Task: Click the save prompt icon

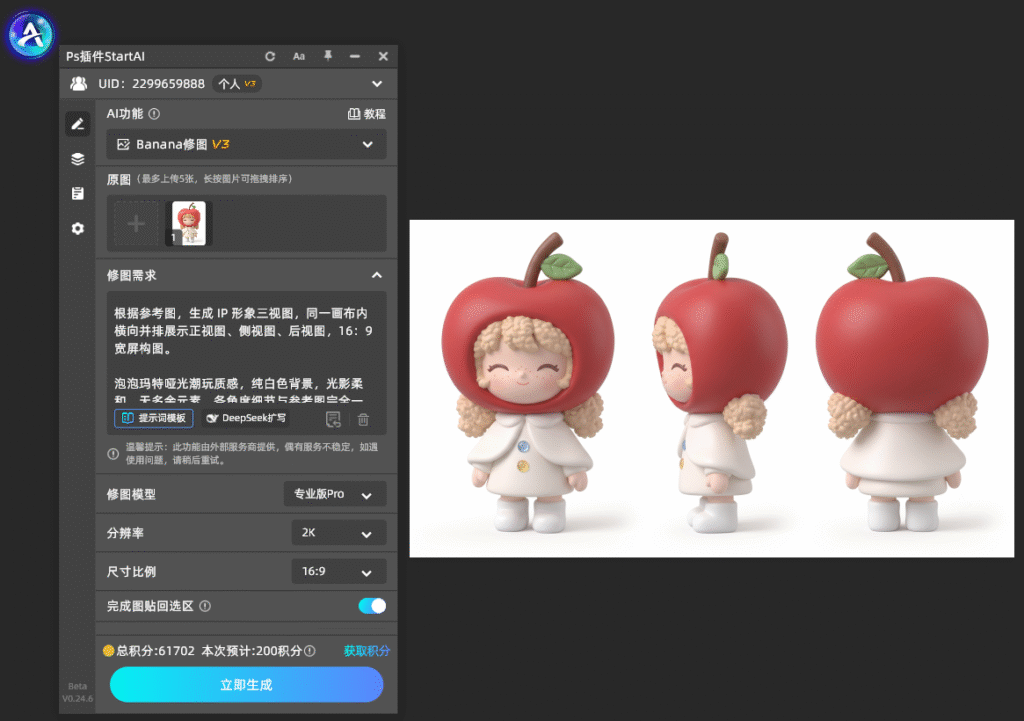Action: pos(333,419)
